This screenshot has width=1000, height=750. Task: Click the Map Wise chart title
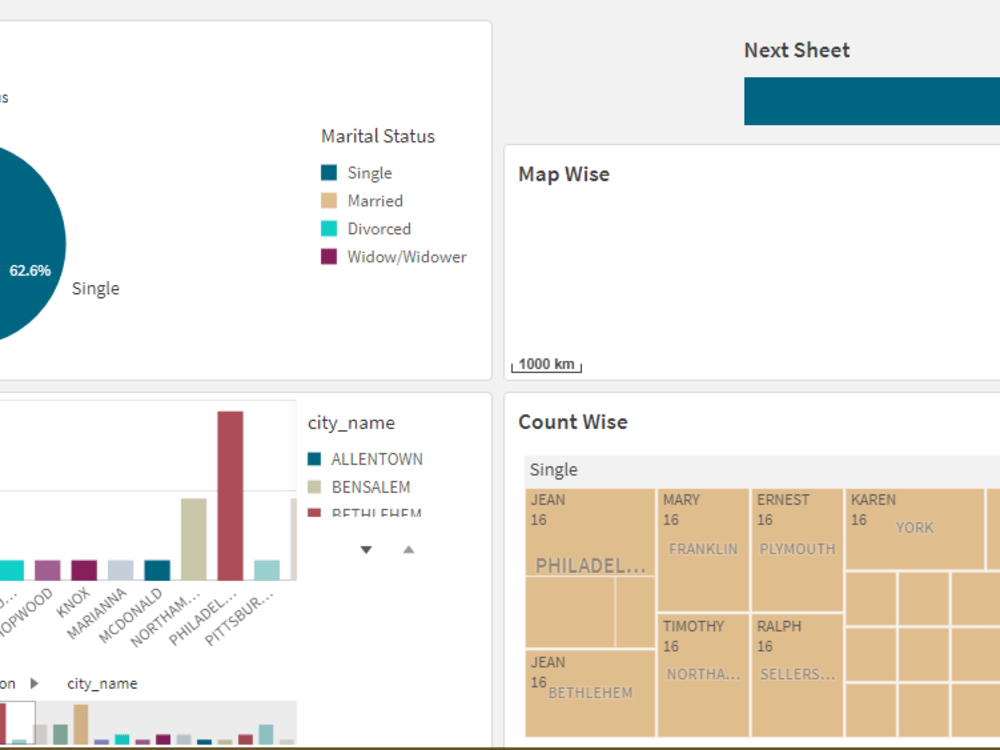pos(564,174)
